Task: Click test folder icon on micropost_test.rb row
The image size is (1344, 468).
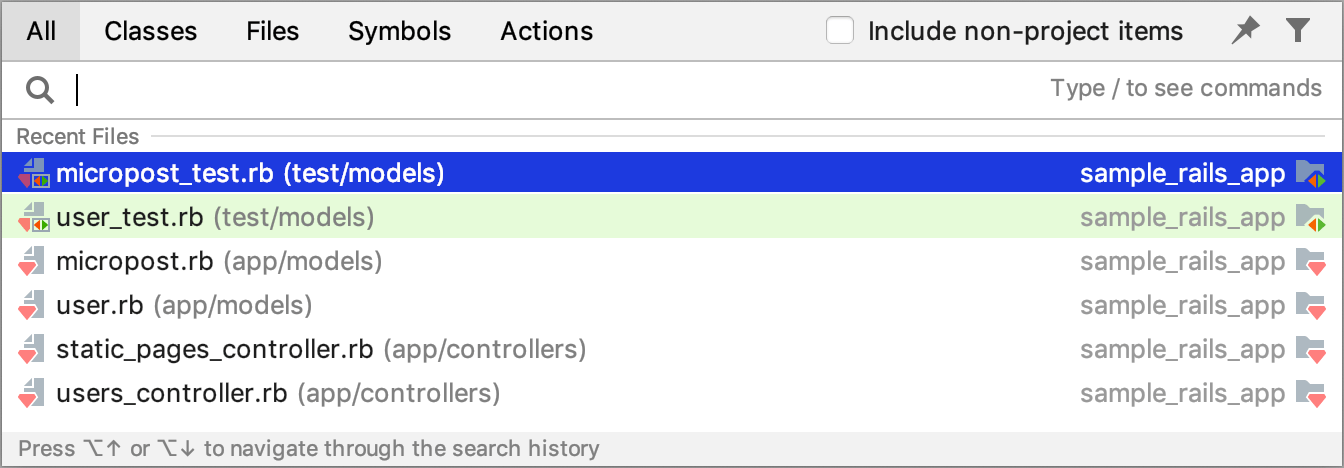Action: pyautogui.click(x=1309, y=174)
